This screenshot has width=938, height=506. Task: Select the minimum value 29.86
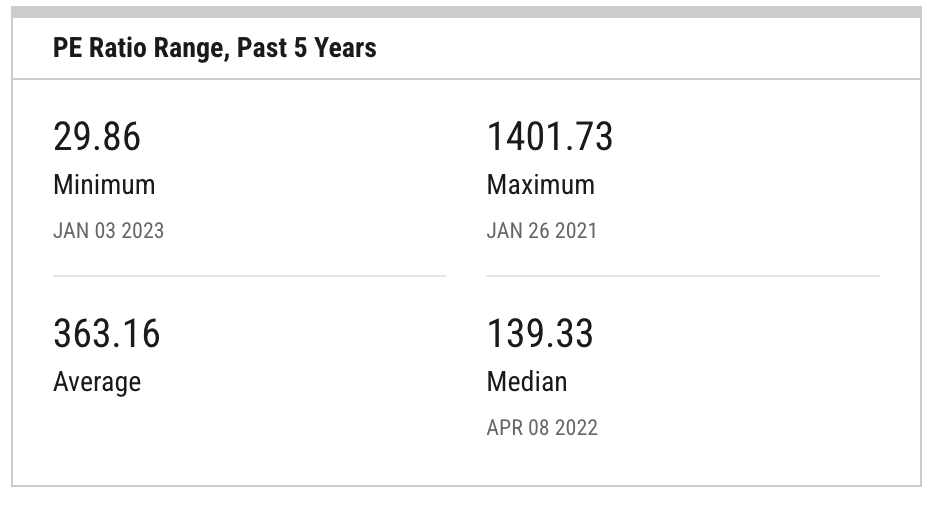point(97,136)
